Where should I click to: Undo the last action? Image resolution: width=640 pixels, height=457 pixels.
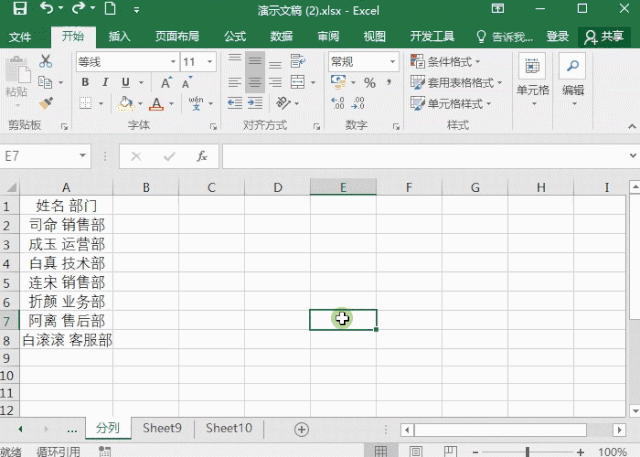click(x=47, y=8)
